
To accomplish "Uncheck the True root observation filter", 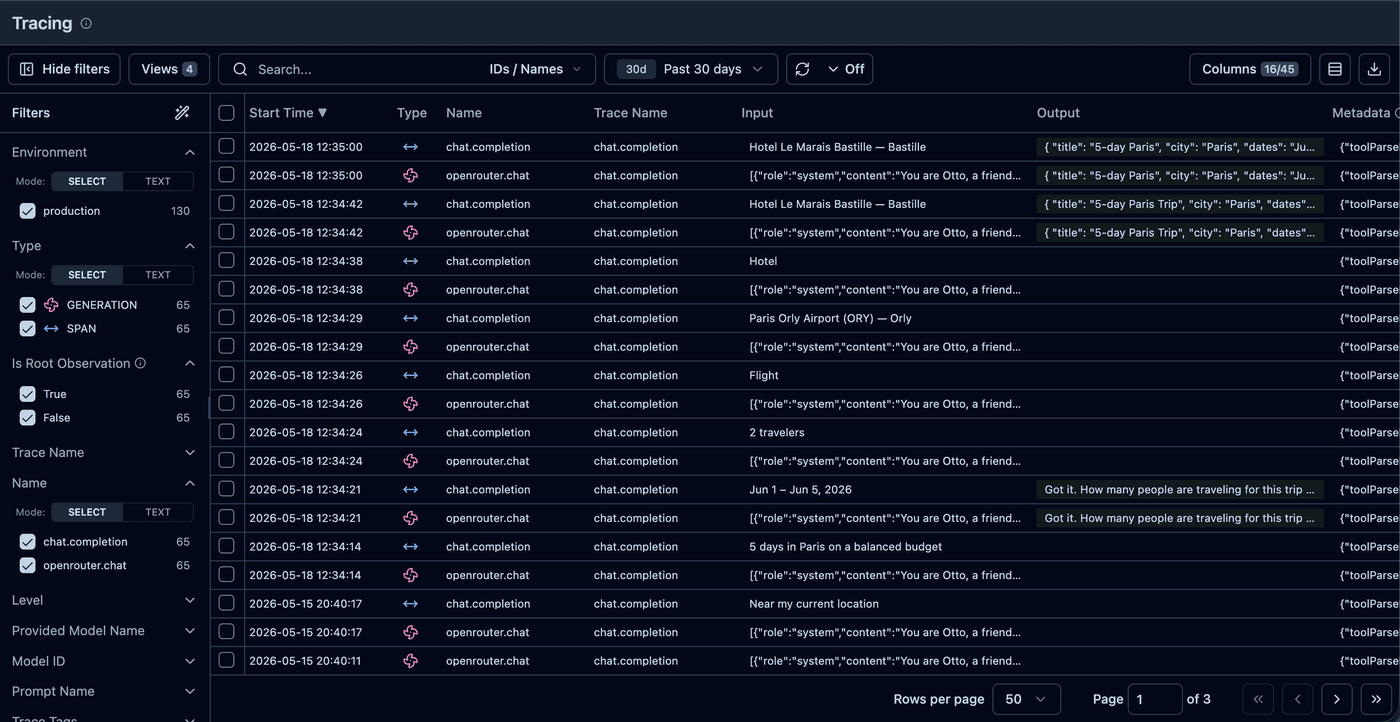I will pyautogui.click(x=27, y=394).
